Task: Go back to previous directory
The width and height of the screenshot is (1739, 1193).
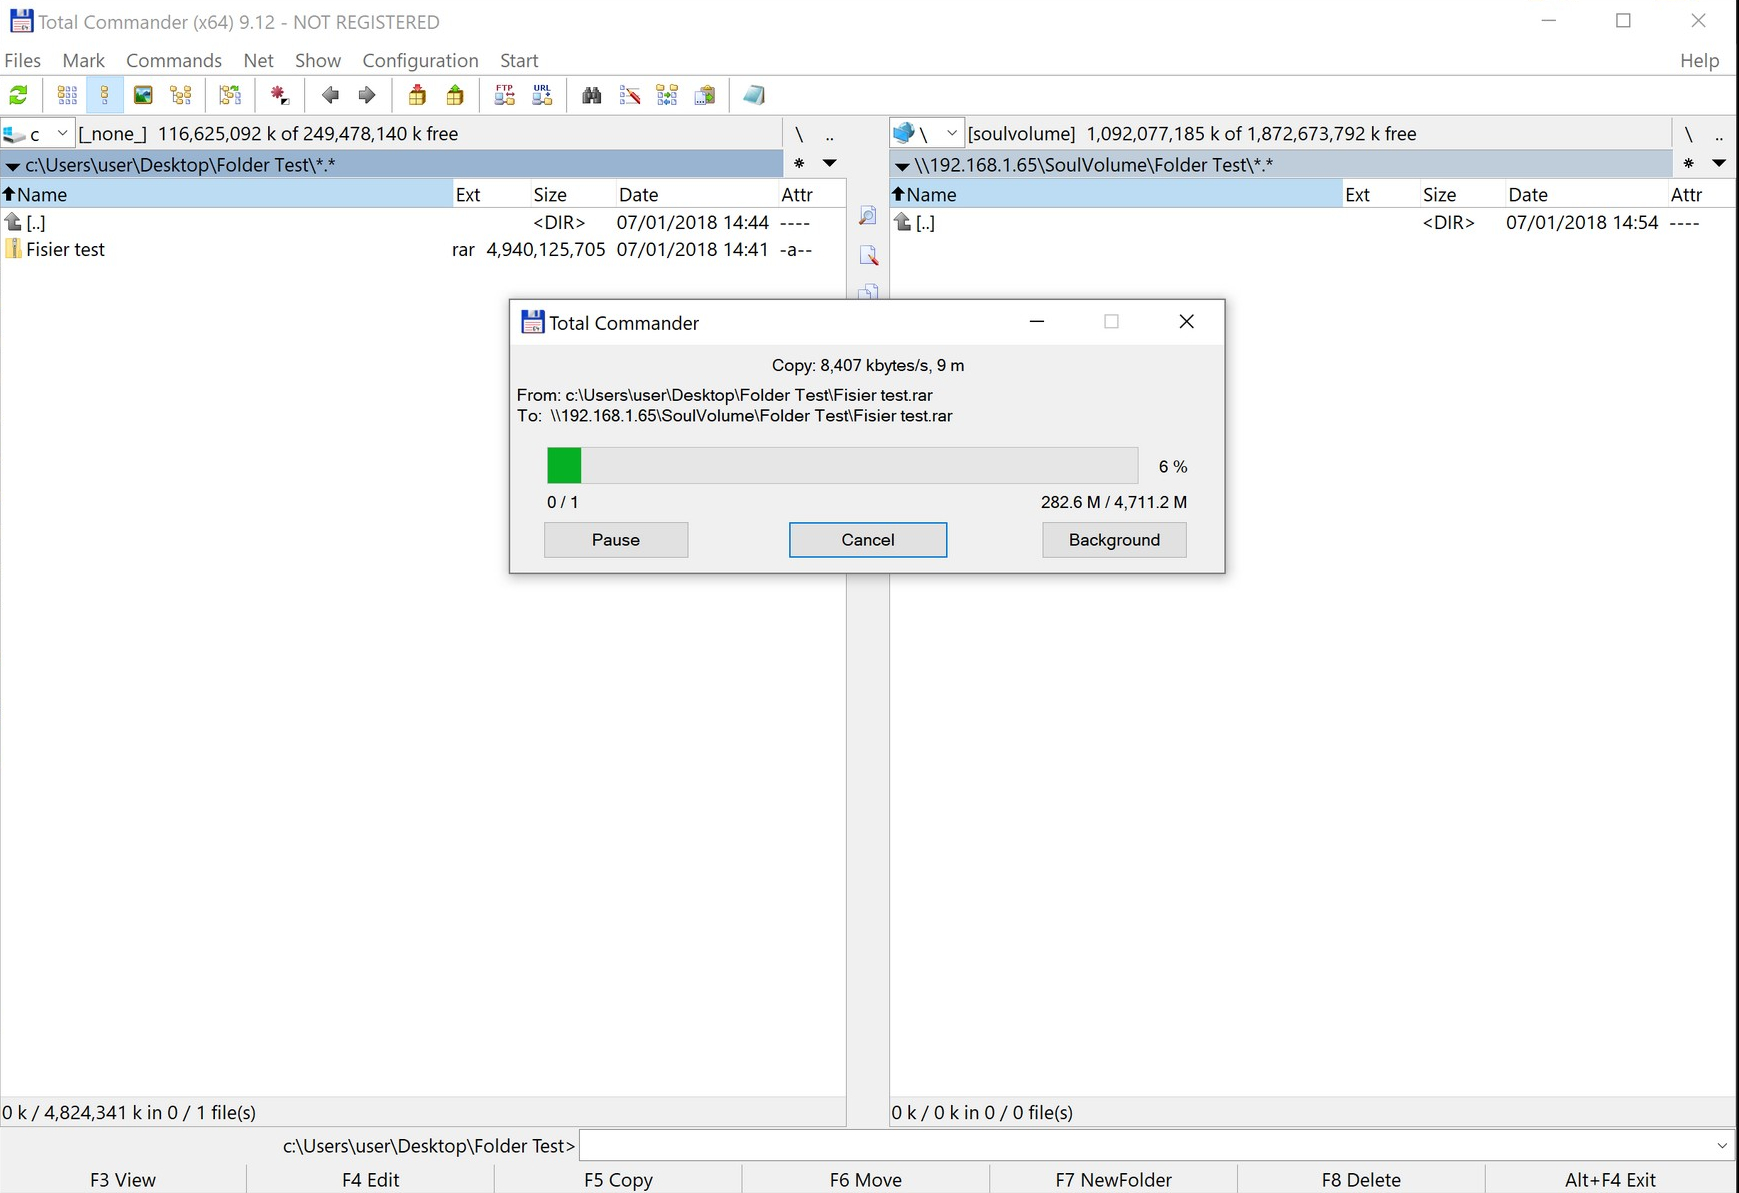Action: 330,95
